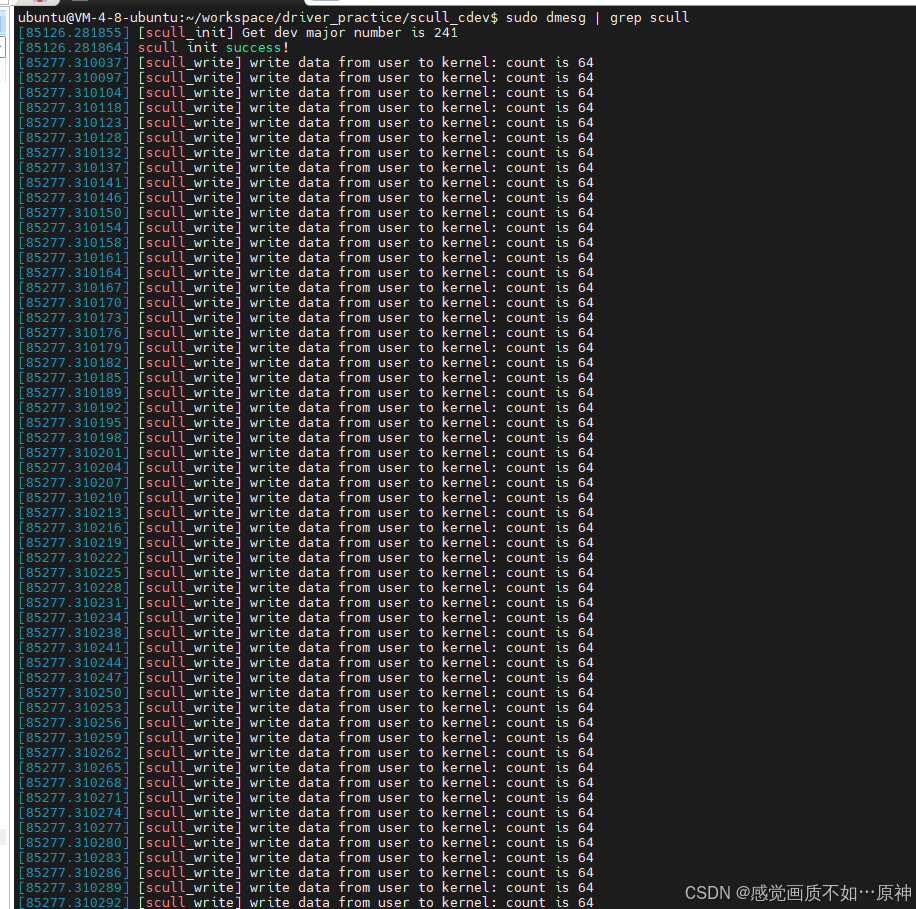
Task: Click the log line stamped 85277.310141
Action: 306,183
